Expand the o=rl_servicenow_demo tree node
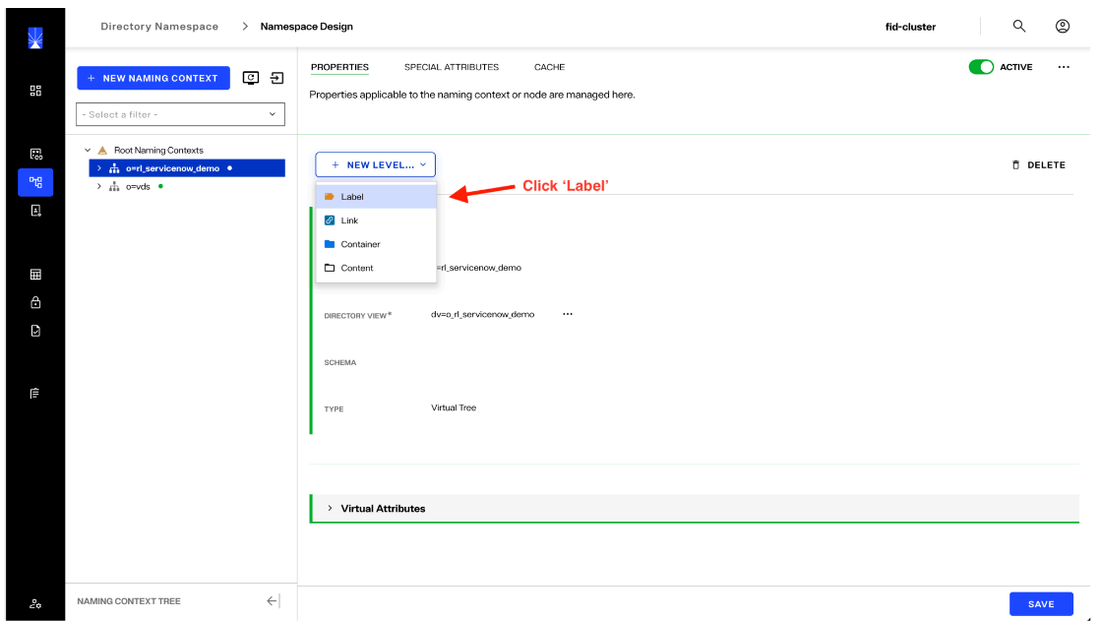The width and height of the screenshot is (1100, 627). (99, 168)
